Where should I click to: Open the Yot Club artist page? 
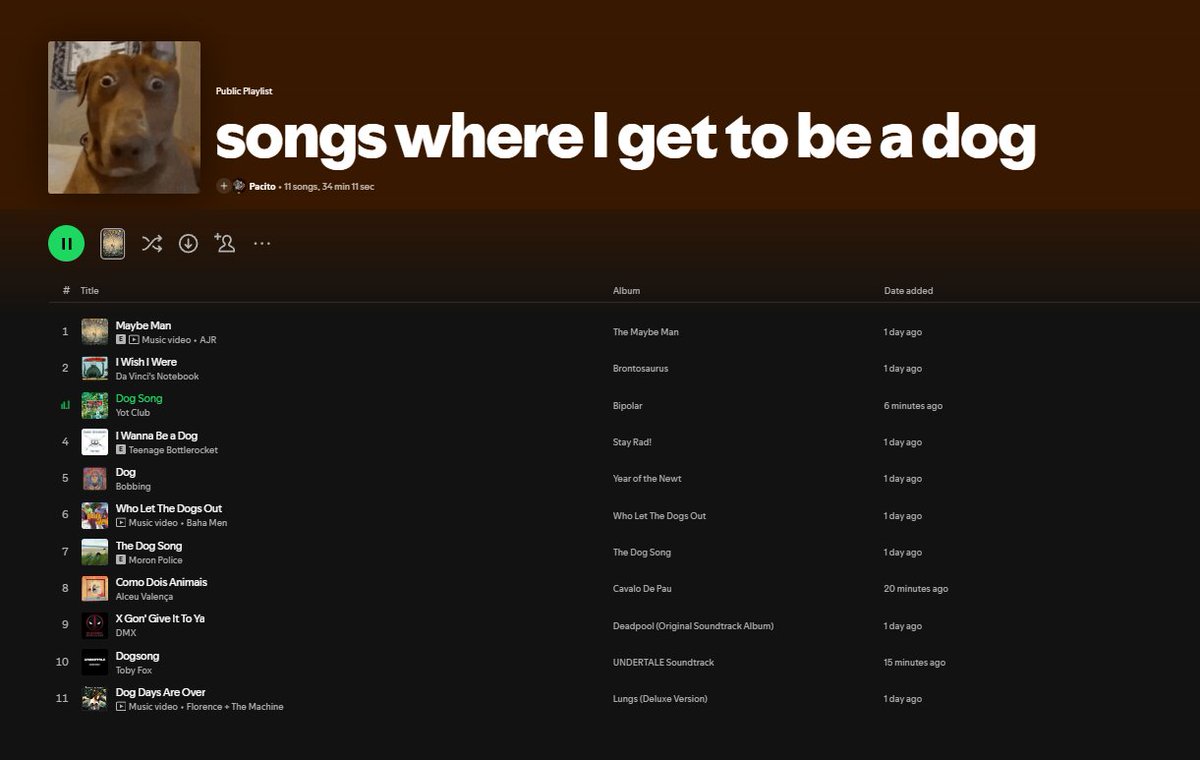[133, 413]
